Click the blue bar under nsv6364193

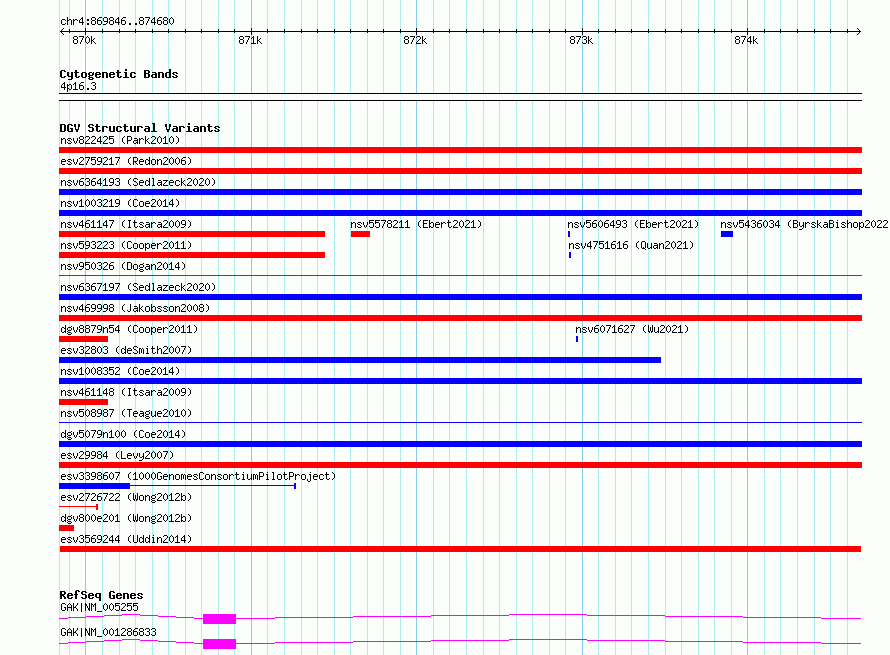click(x=460, y=192)
